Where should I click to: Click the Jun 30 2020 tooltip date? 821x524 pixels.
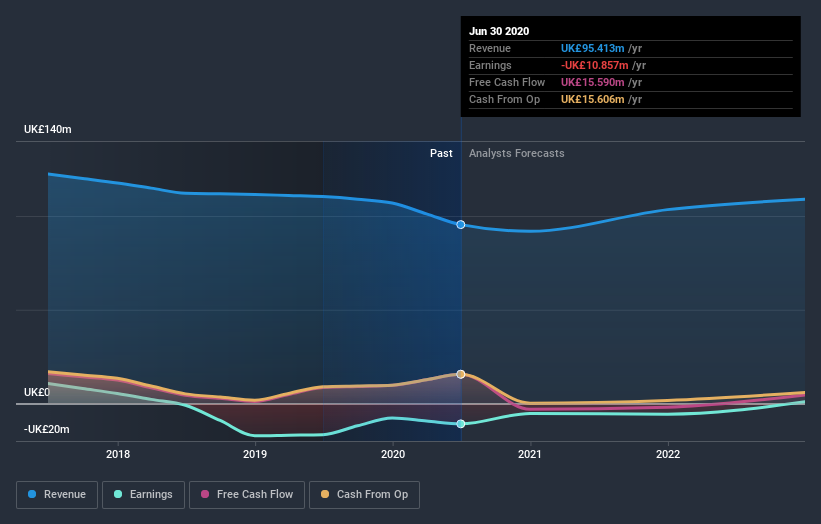coord(499,31)
